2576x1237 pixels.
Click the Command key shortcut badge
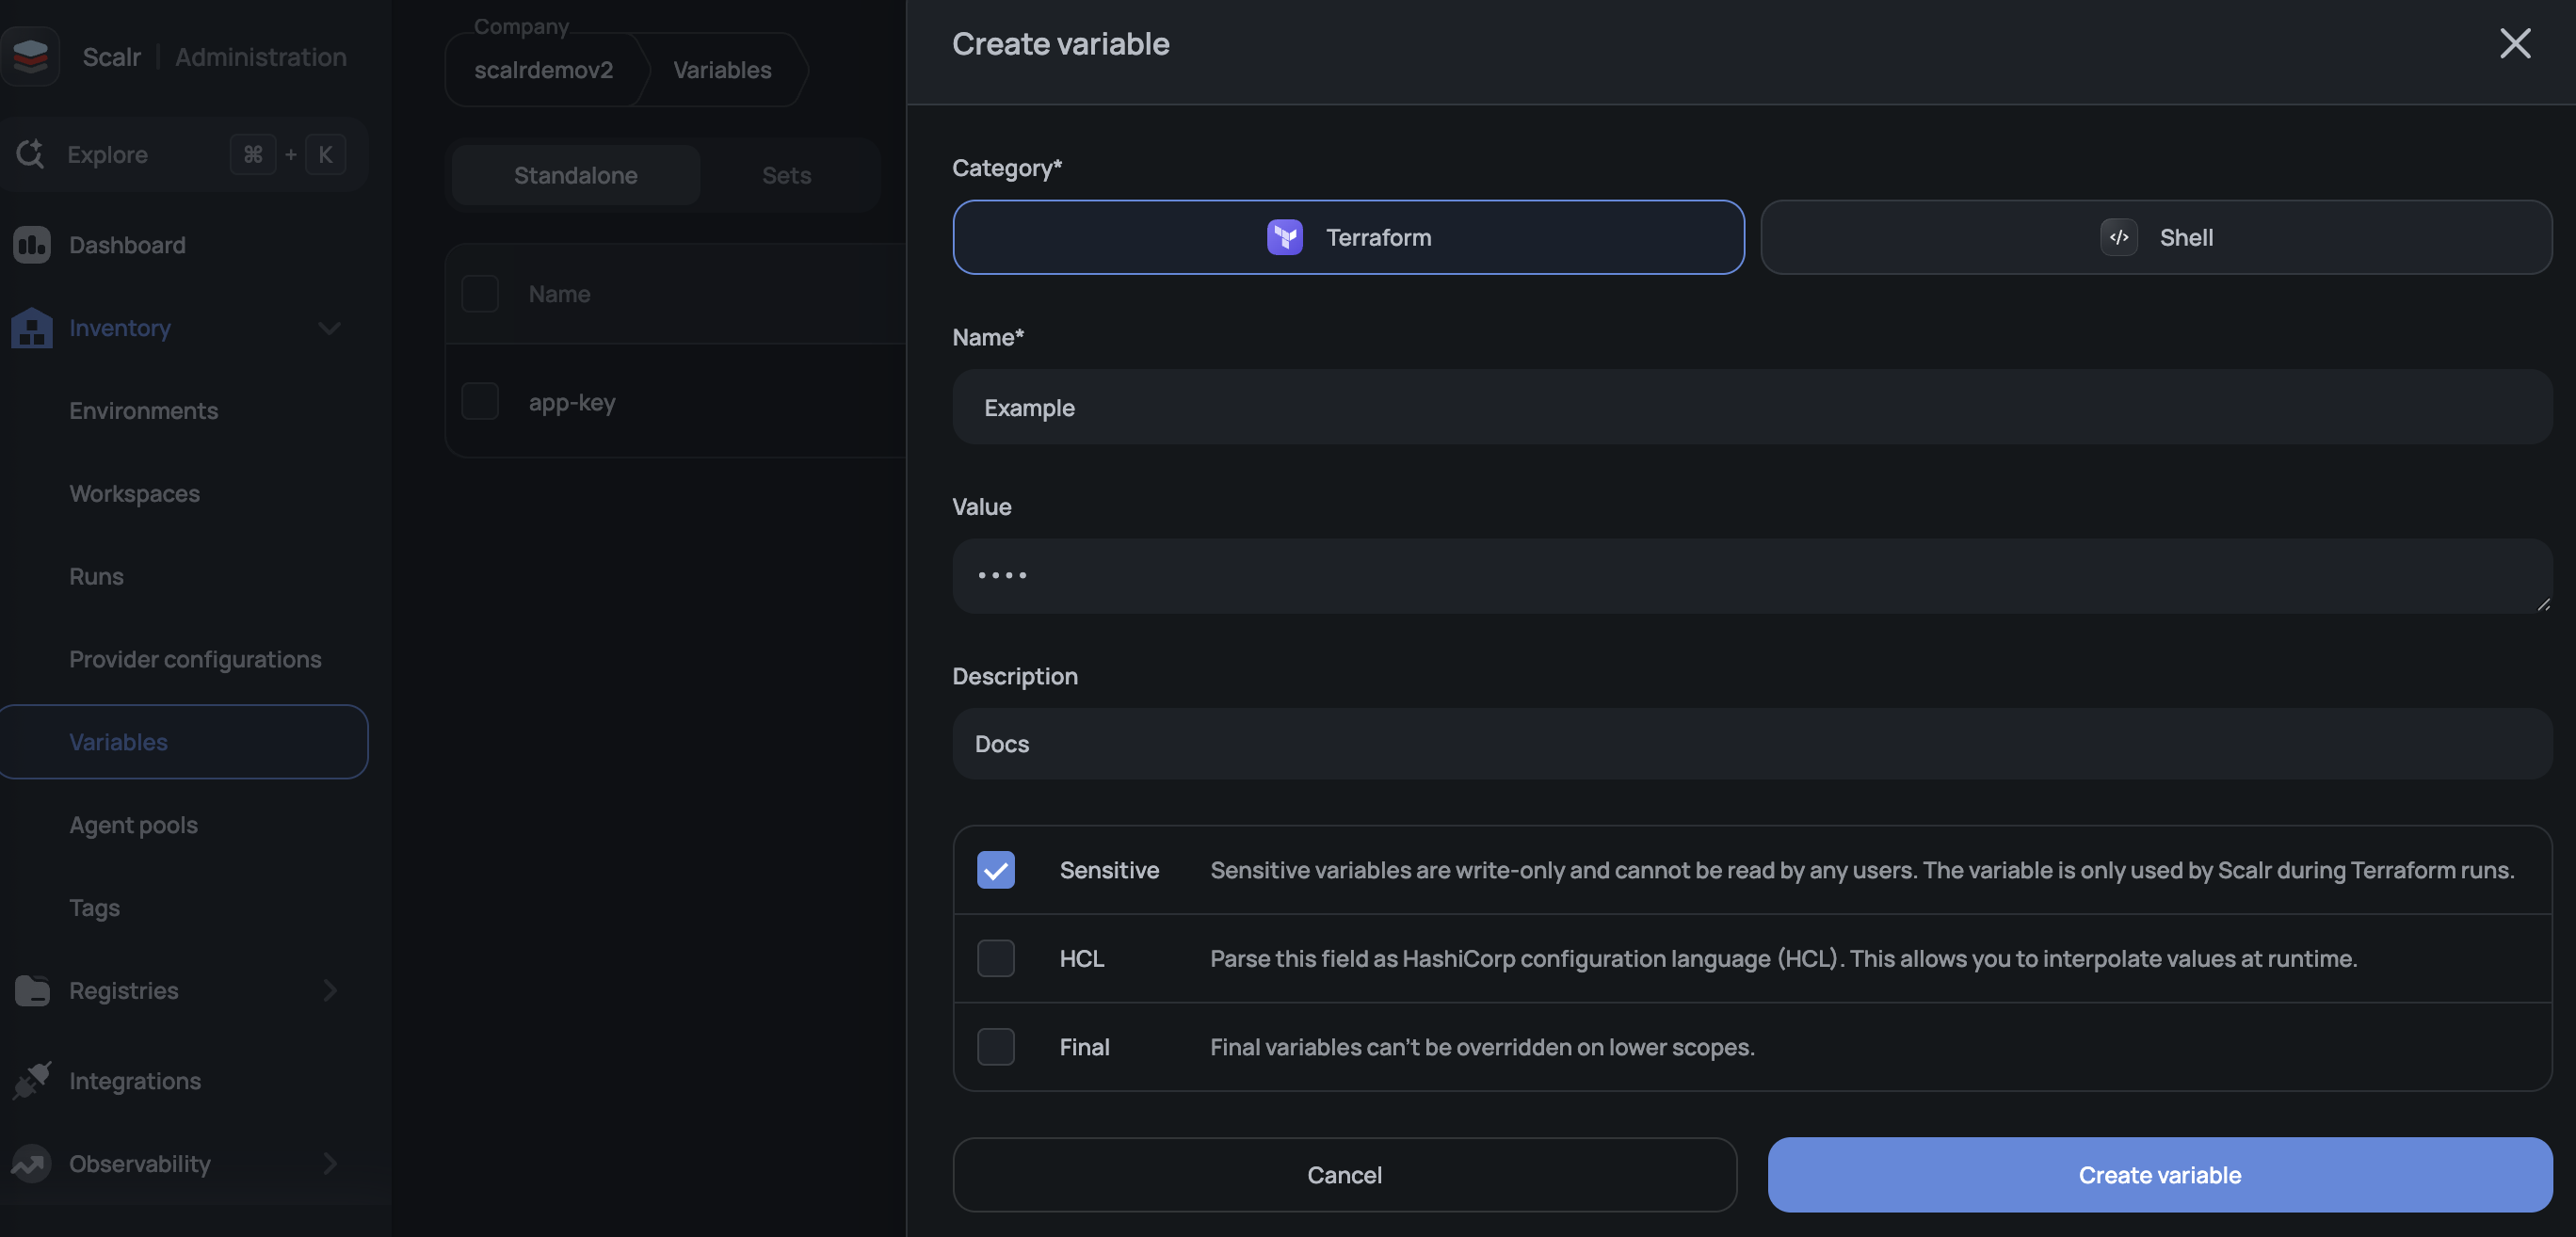pyautogui.click(x=252, y=154)
